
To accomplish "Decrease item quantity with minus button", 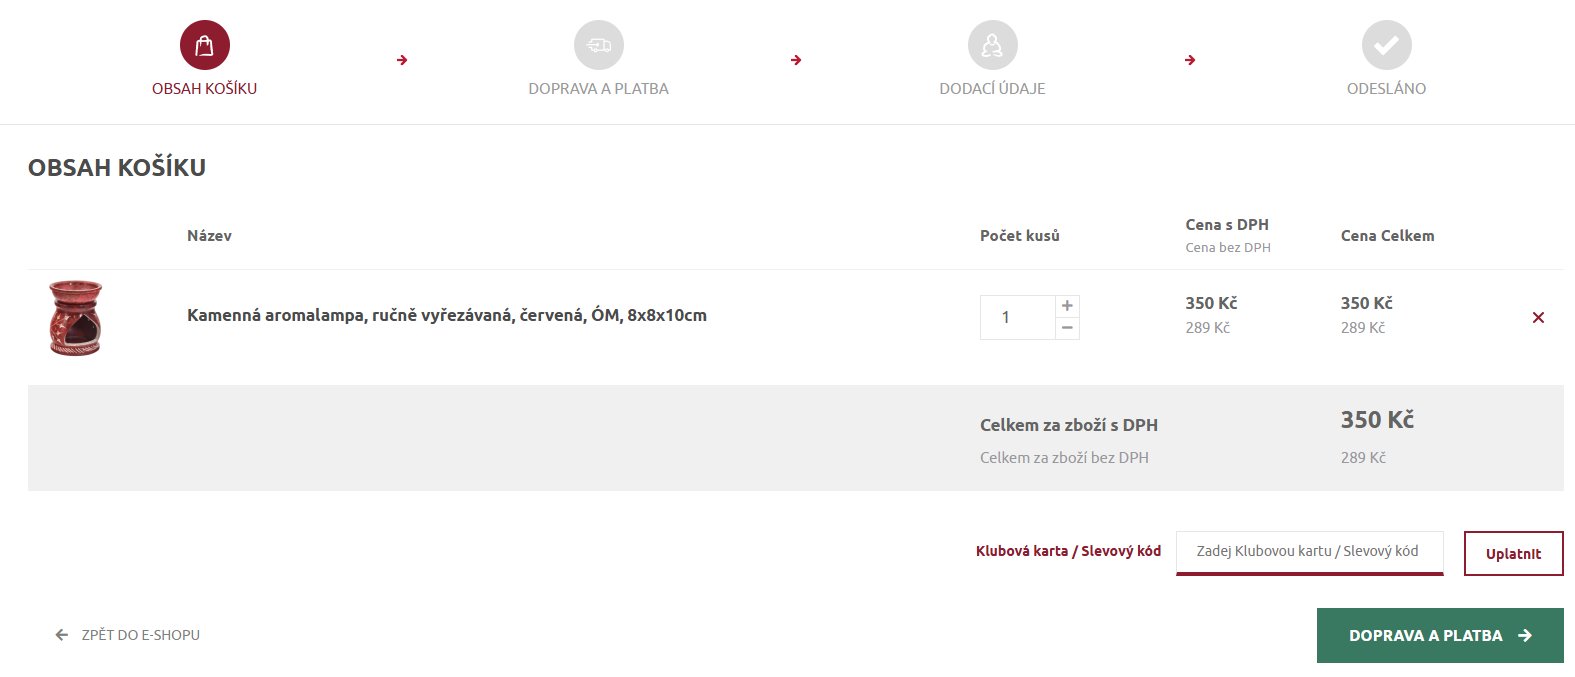I will tap(1067, 328).
